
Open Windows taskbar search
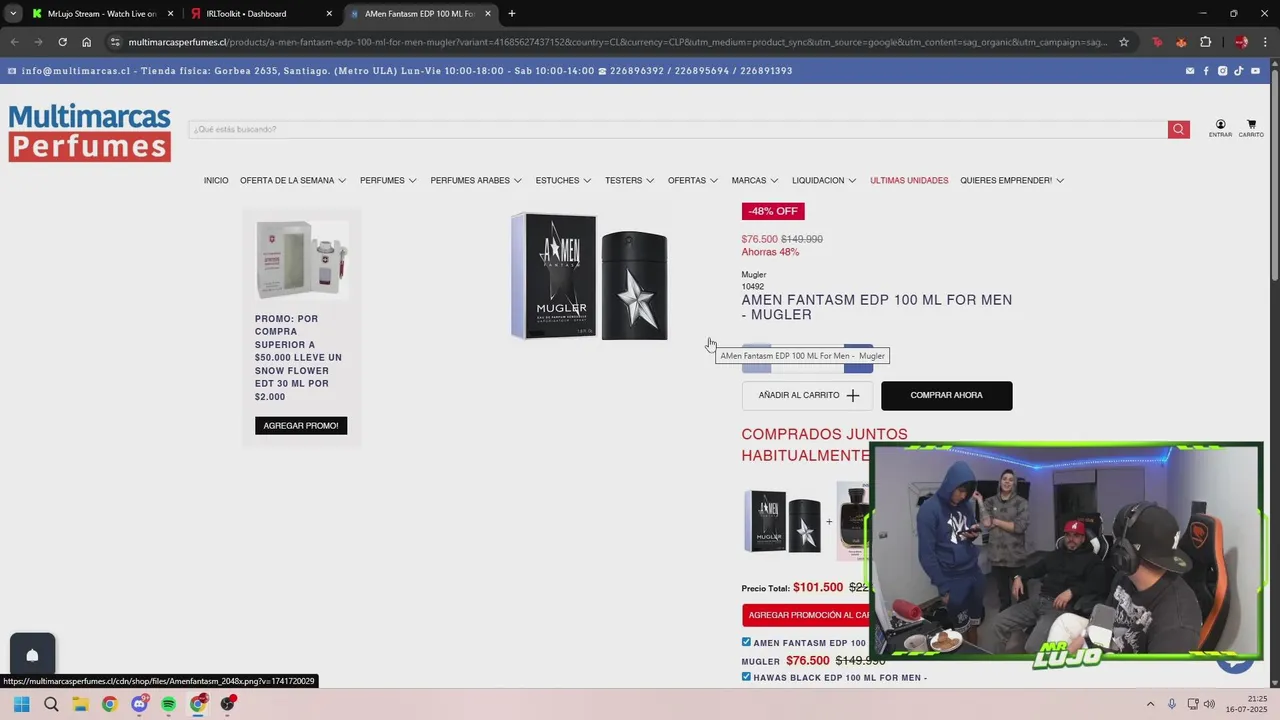51,704
